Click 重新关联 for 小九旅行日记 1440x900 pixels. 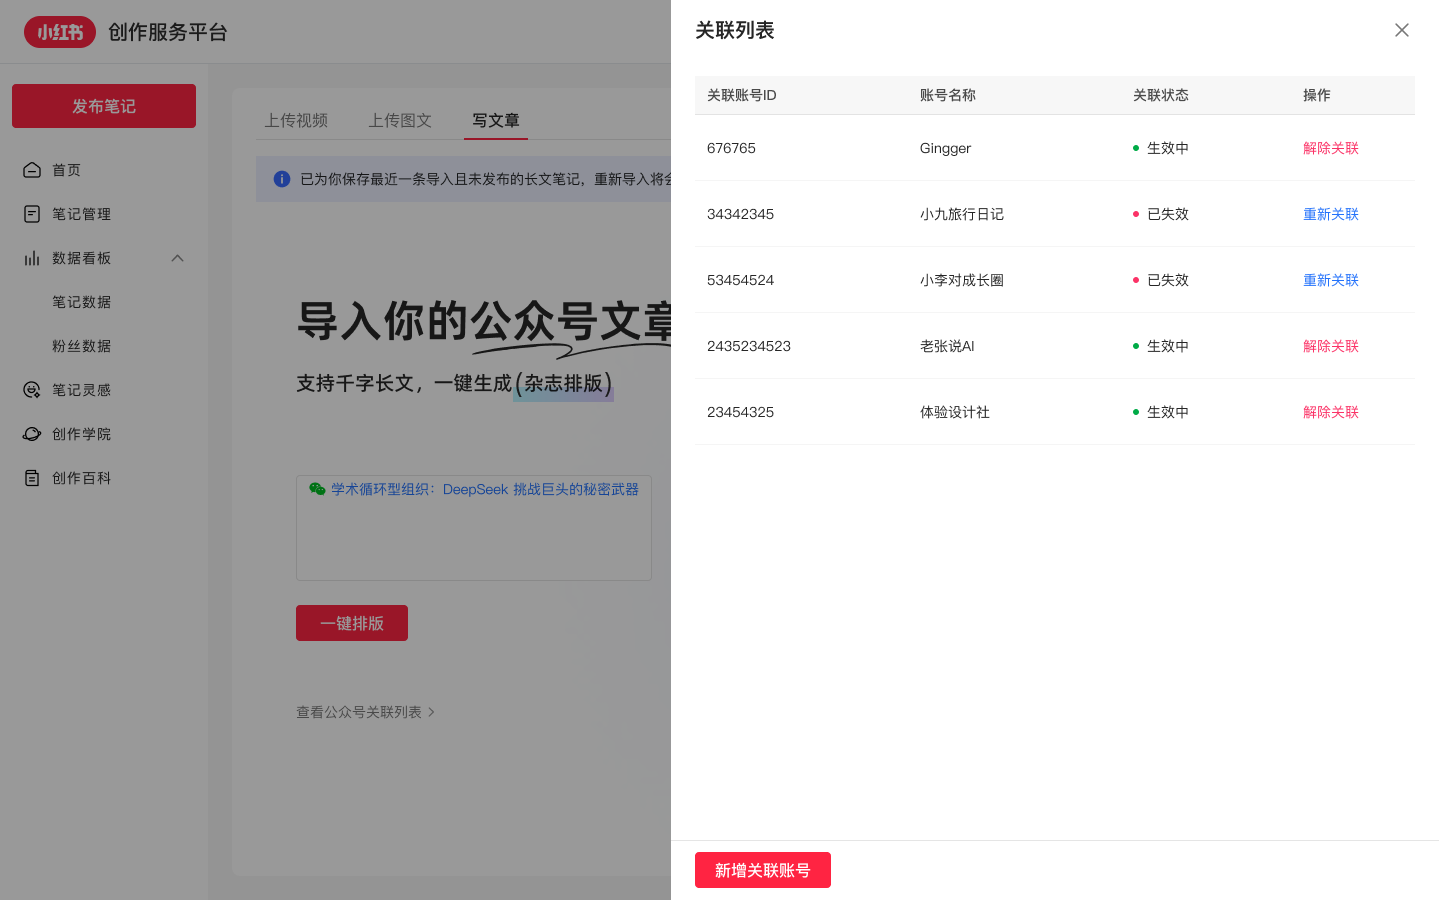point(1330,214)
